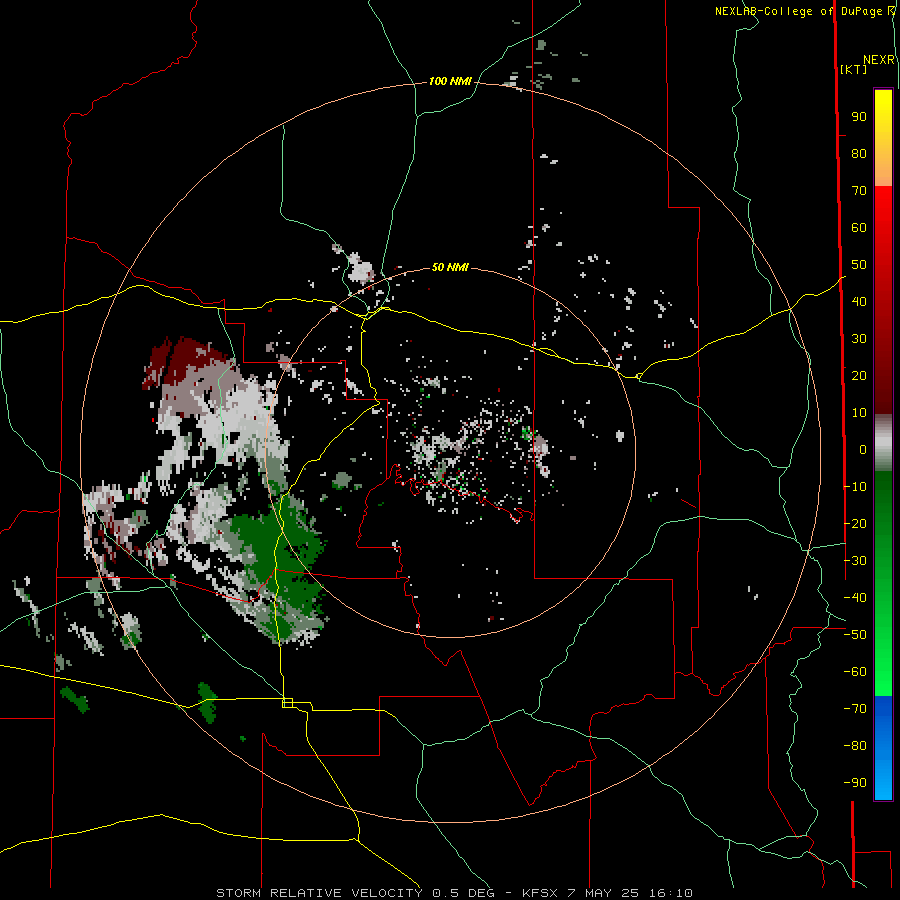Click the 60 value on the velocity scale
900x900 pixels.
pyautogui.click(x=859, y=228)
